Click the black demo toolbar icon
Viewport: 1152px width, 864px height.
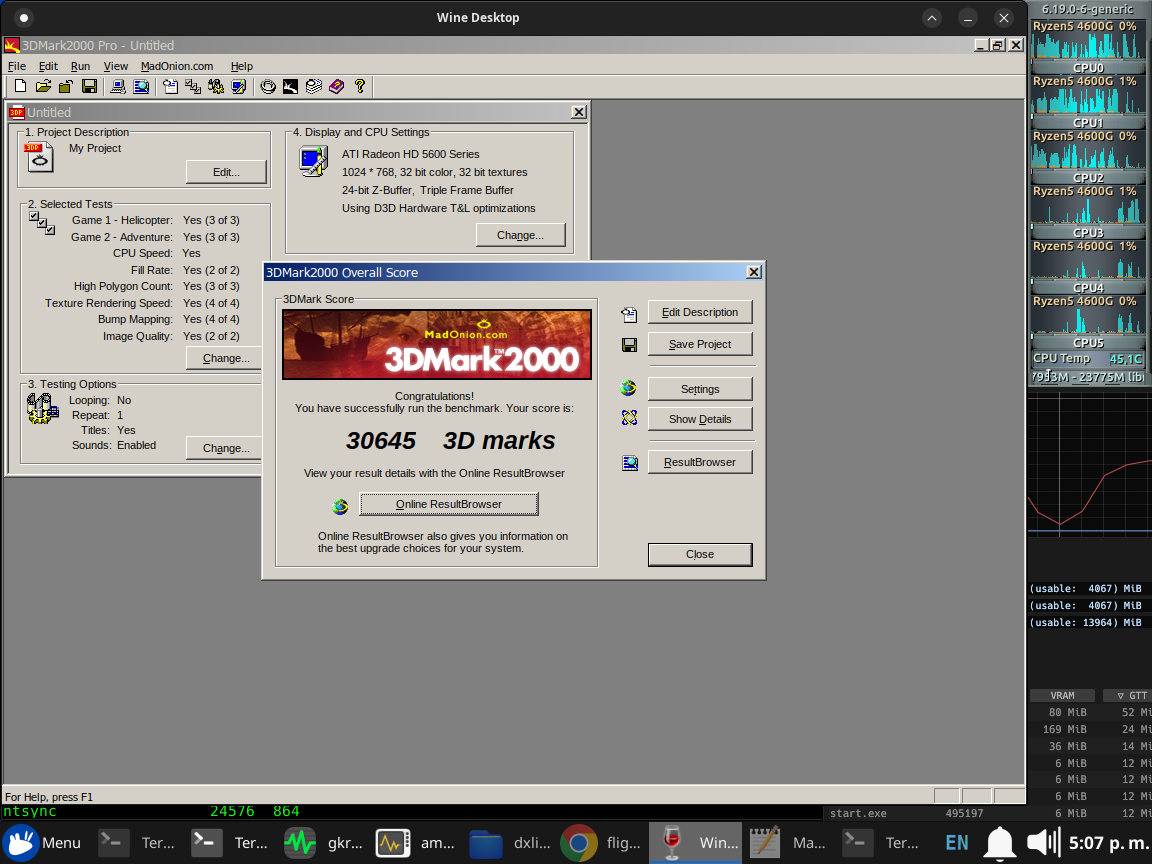click(x=291, y=87)
